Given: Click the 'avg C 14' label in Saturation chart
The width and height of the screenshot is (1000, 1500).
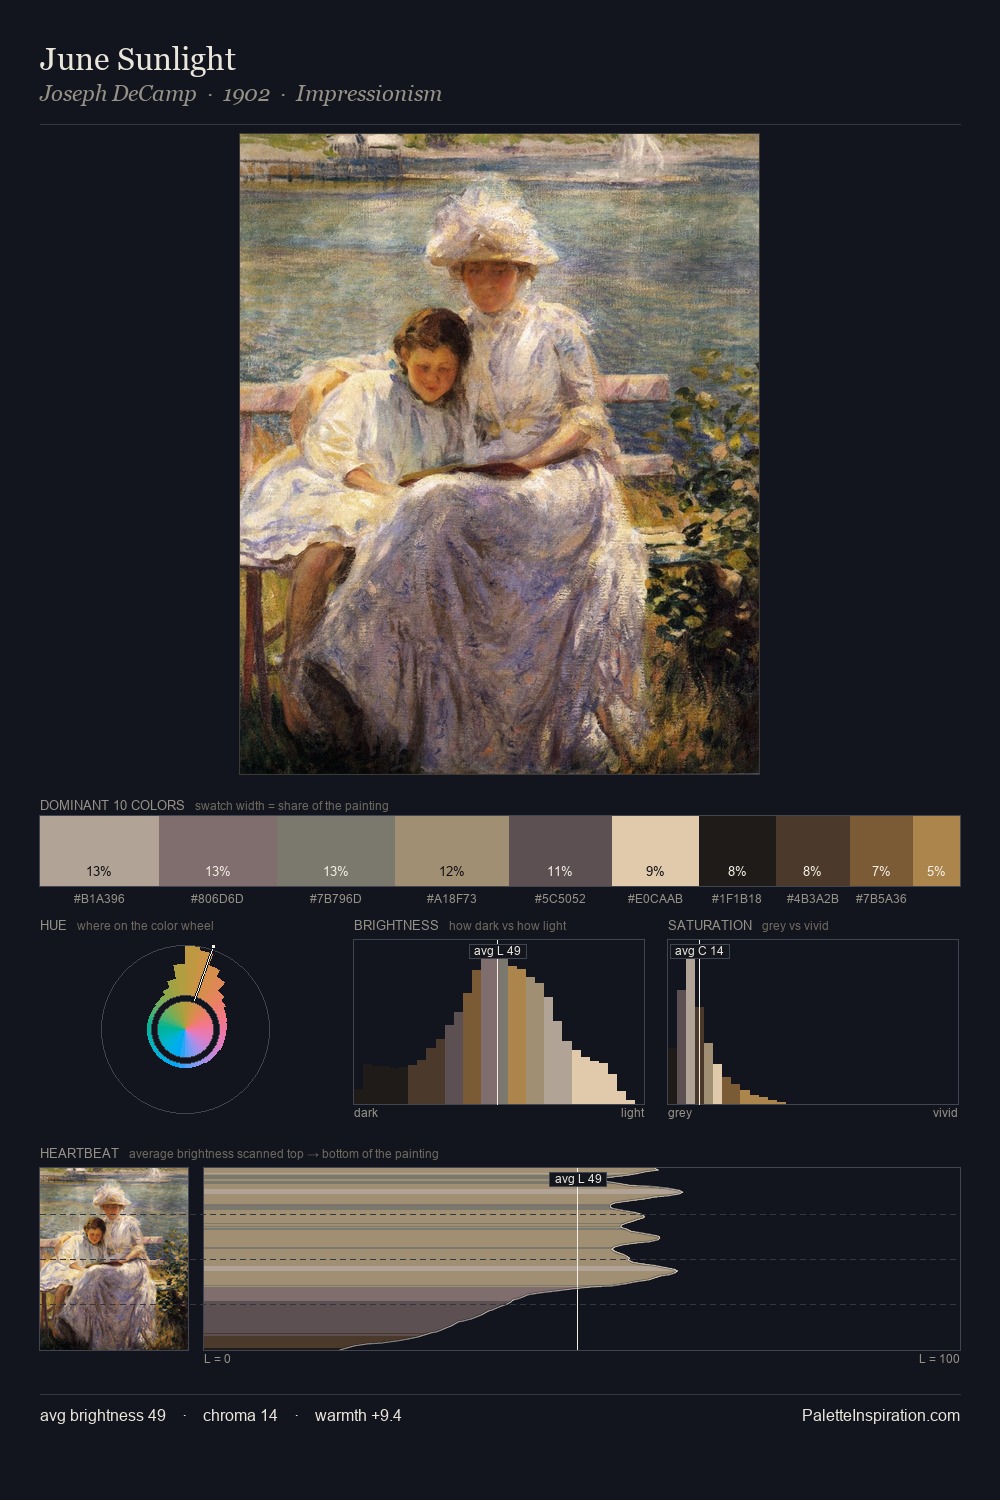Looking at the screenshot, I should pos(699,951).
